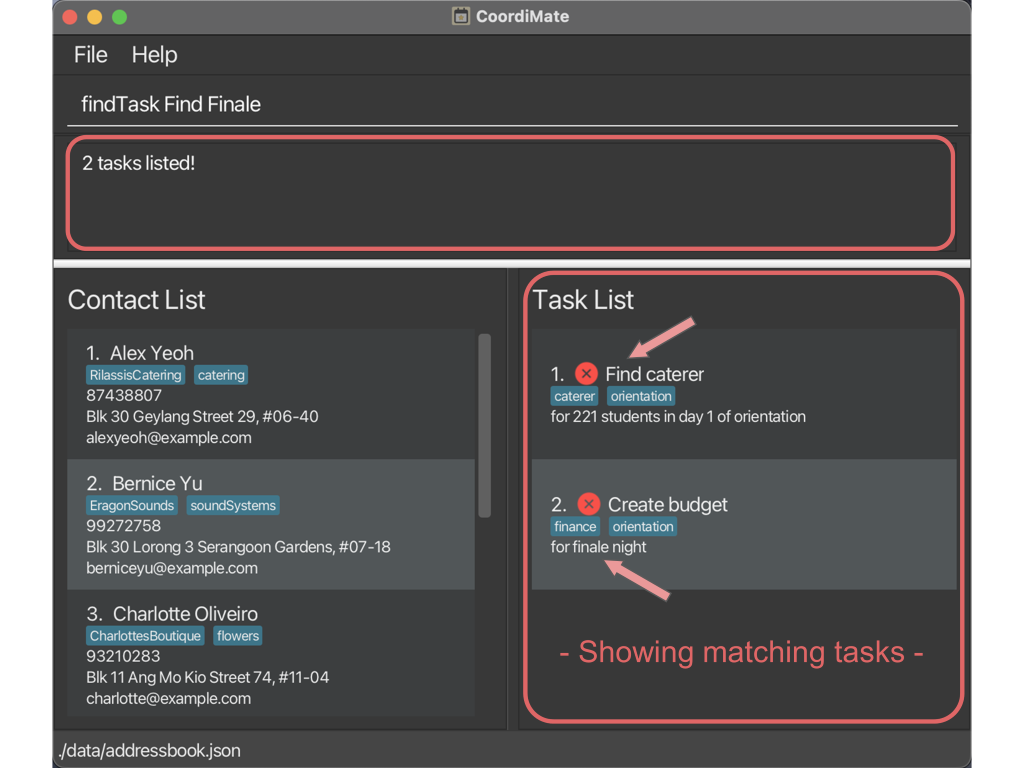This screenshot has width=1024, height=768.
Task: Open the File menu
Action: tap(90, 55)
